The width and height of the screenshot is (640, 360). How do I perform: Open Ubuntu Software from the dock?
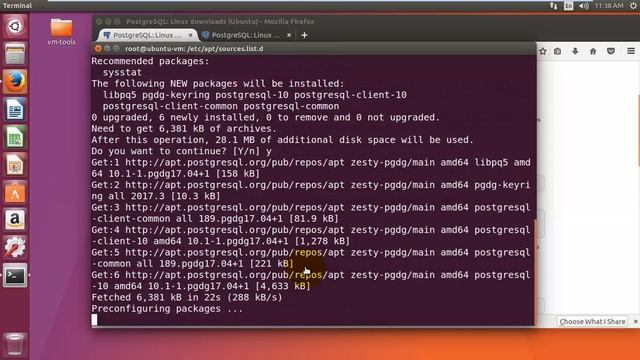pos(15,193)
